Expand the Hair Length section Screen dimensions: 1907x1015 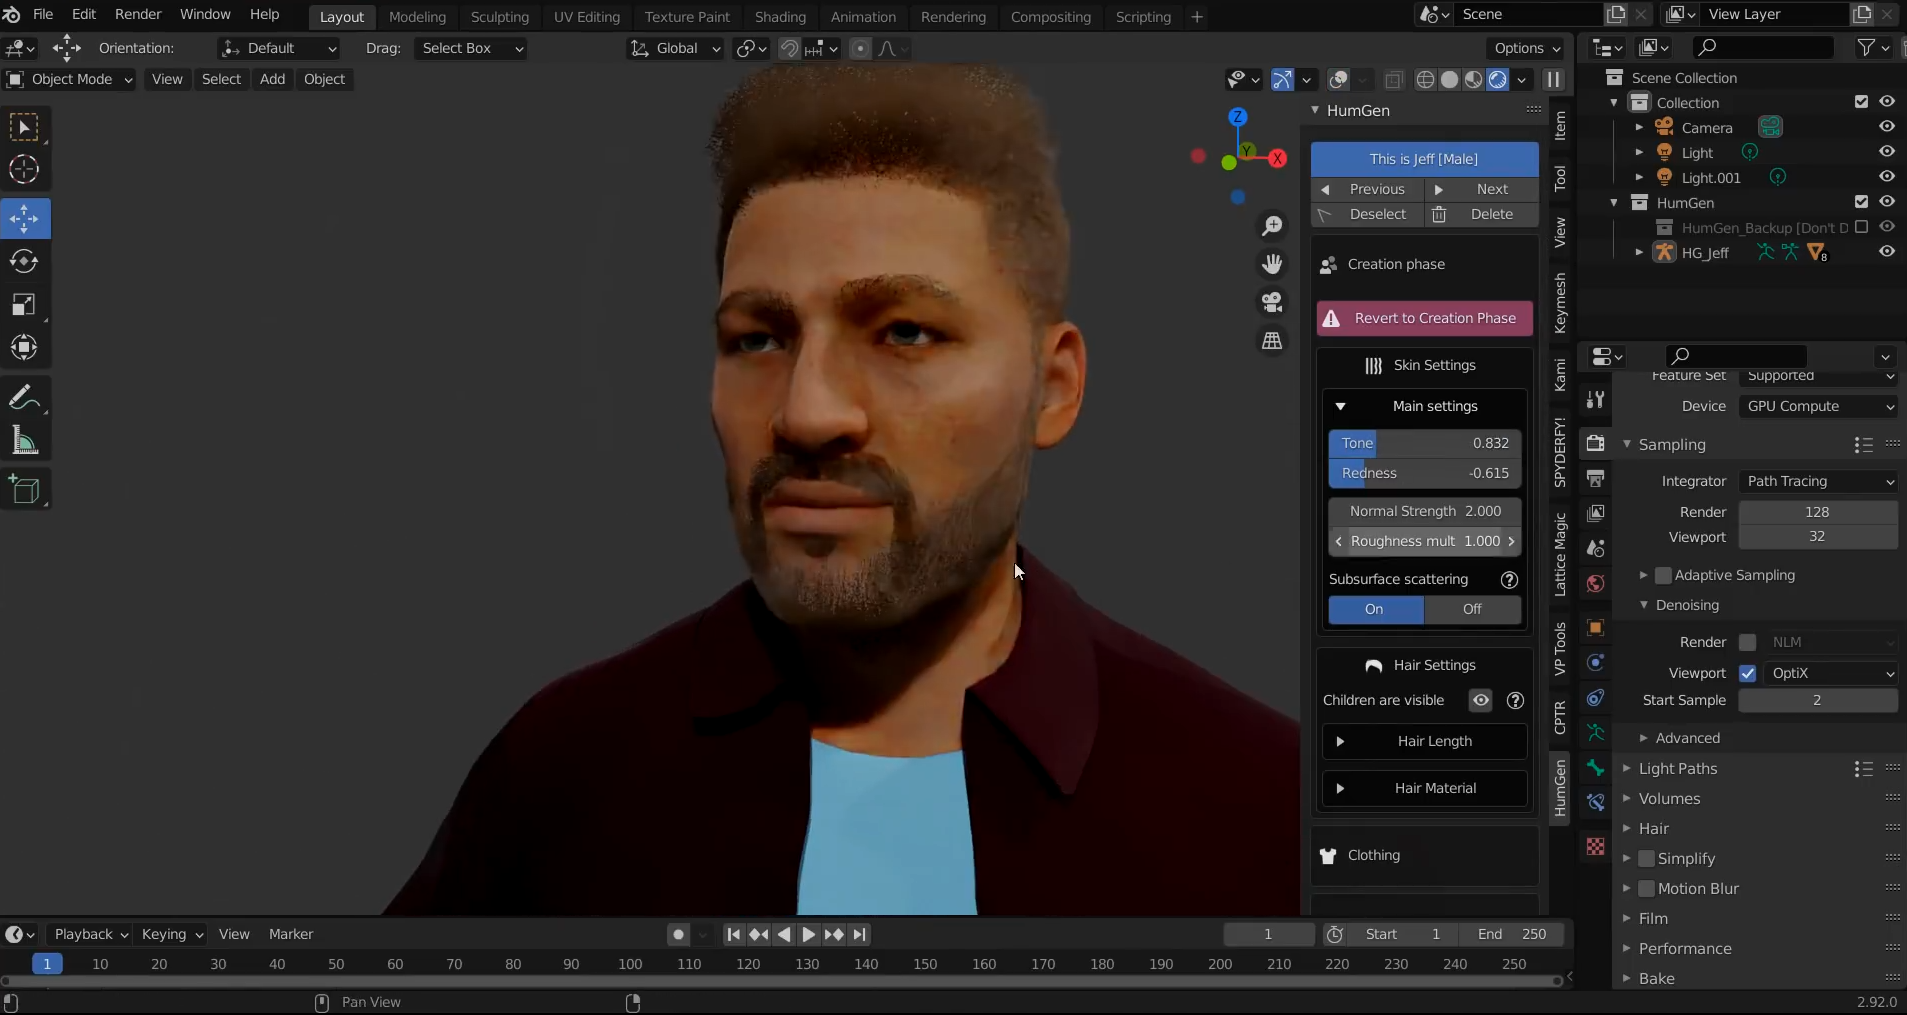pyautogui.click(x=1424, y=741)
